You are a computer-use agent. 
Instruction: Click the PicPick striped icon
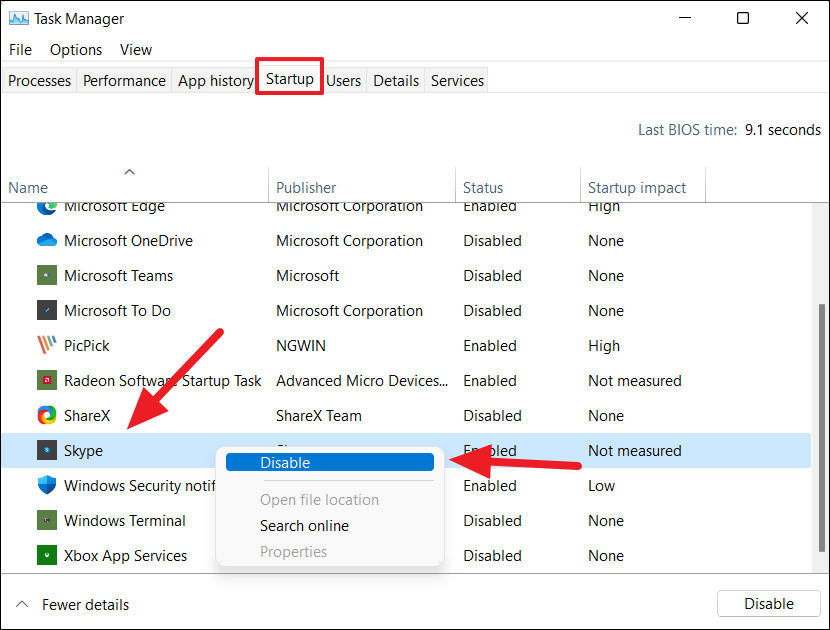47,345
